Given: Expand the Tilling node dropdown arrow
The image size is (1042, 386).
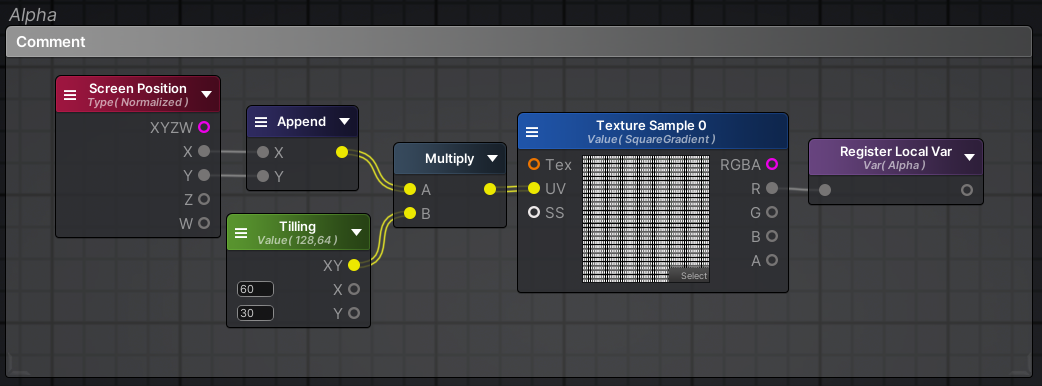Looking at the screenshot, I should pyautogui.click(x=356, y=232).
